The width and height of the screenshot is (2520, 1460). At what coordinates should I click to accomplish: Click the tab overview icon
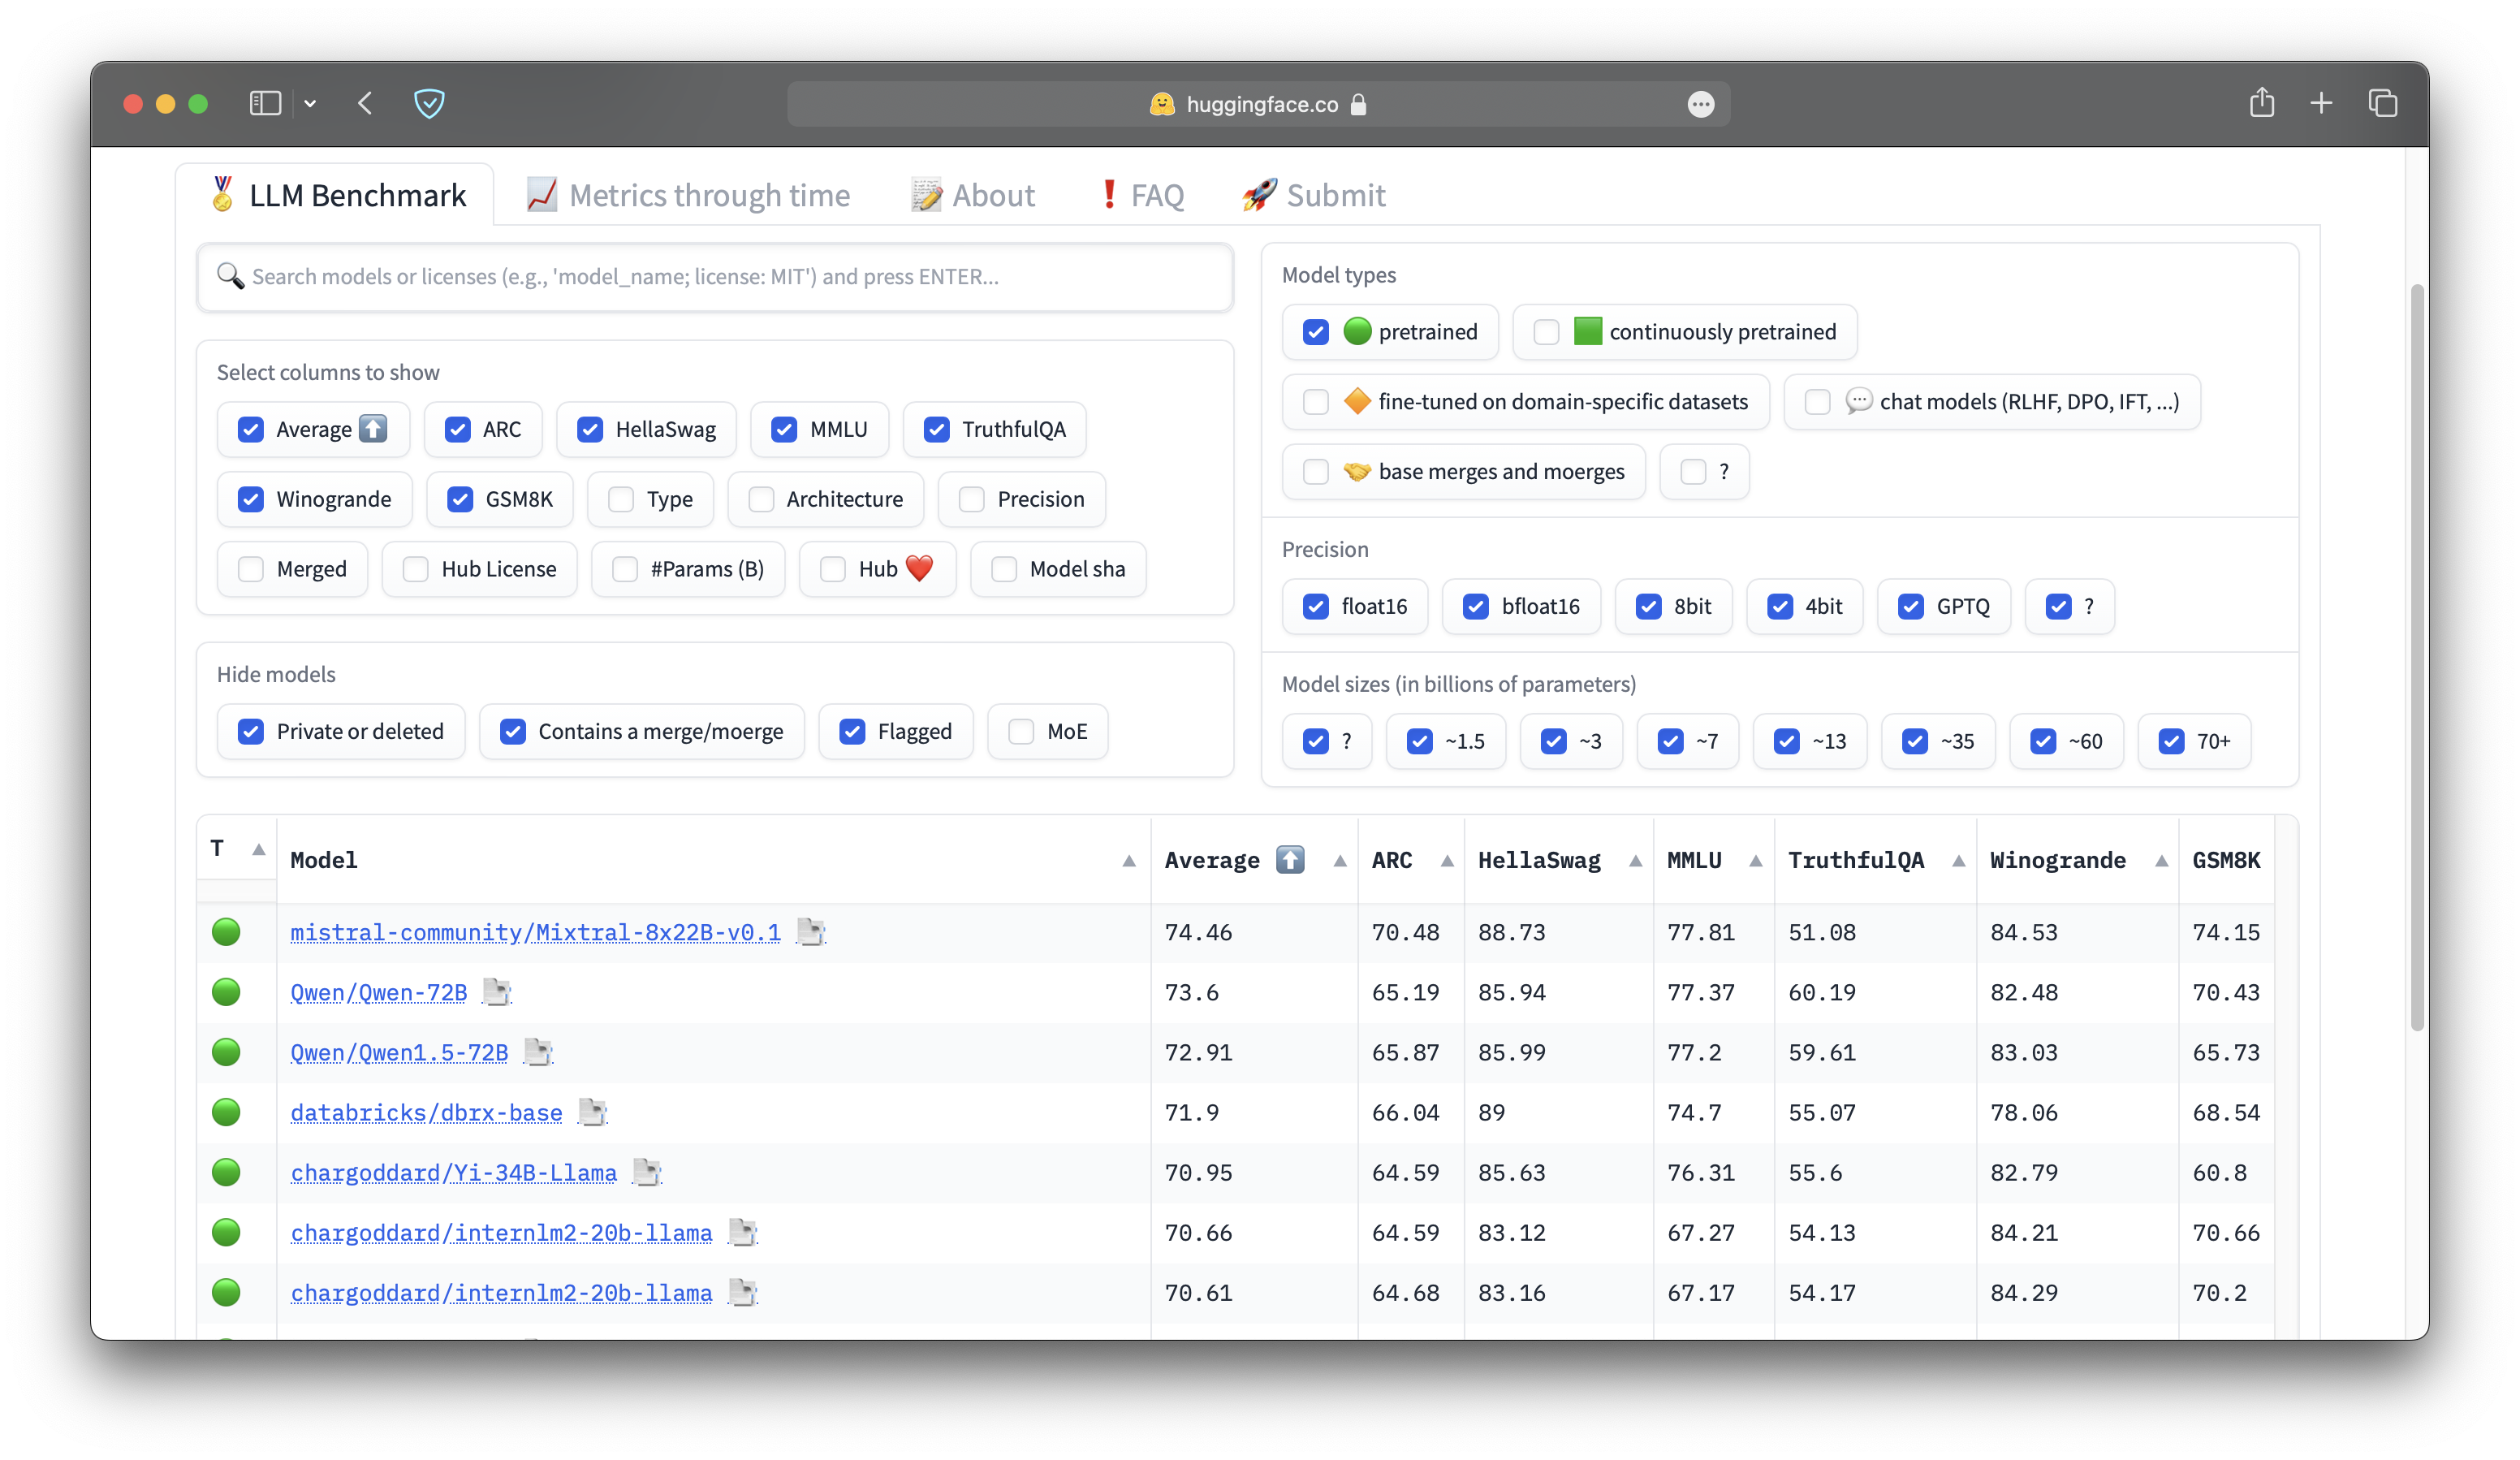coord(2383,103)
